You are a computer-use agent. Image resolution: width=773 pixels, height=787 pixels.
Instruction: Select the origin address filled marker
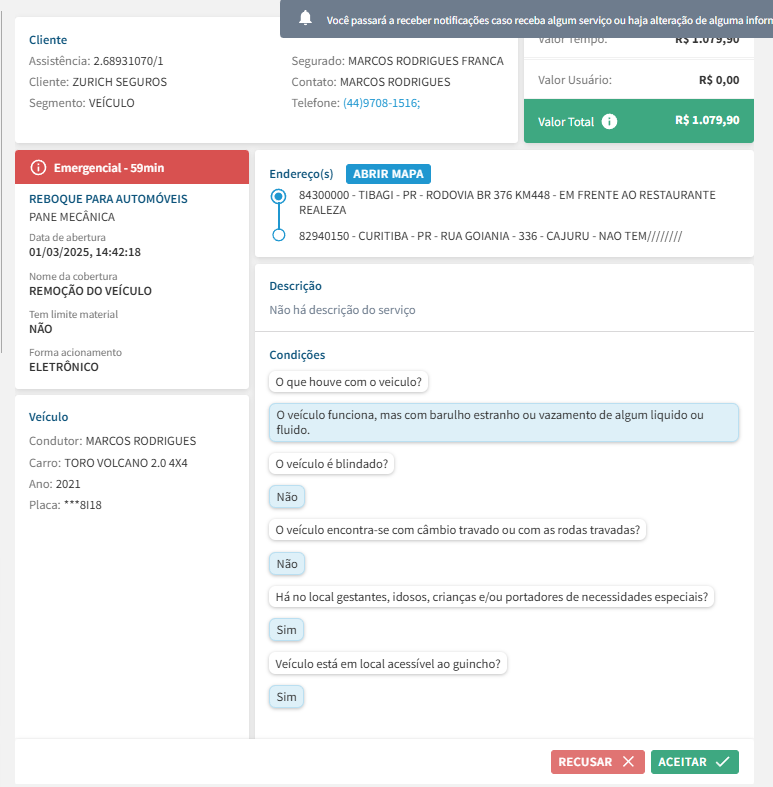point(279,196)
